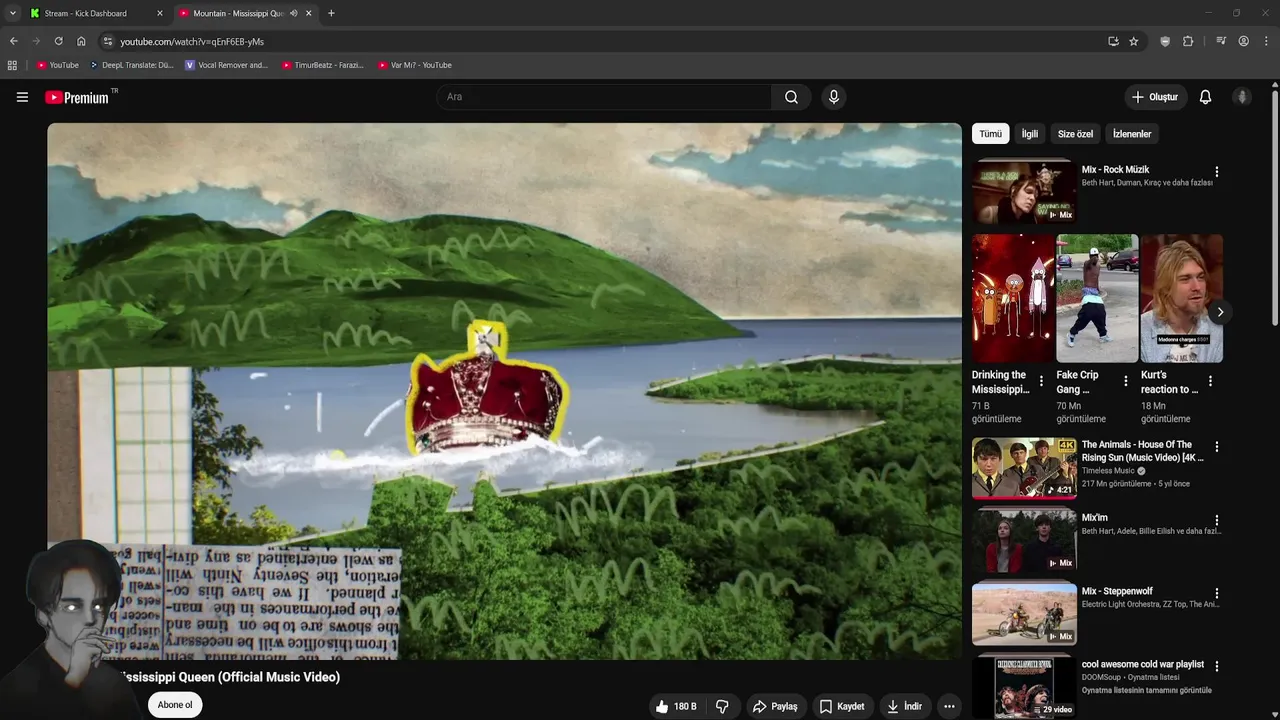1280x720 pixels.
Task: Open TimurBeatz bookmark
Action: coord(322,65)
